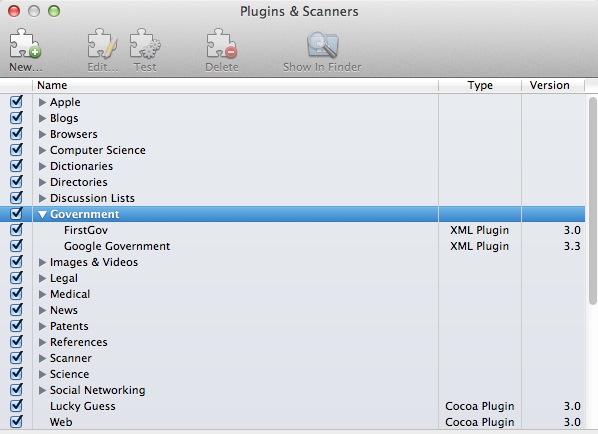Collapse the Government group triangle
Image resolution: width=598 pixels, height=434 pixels.
(x=42, y=214)
